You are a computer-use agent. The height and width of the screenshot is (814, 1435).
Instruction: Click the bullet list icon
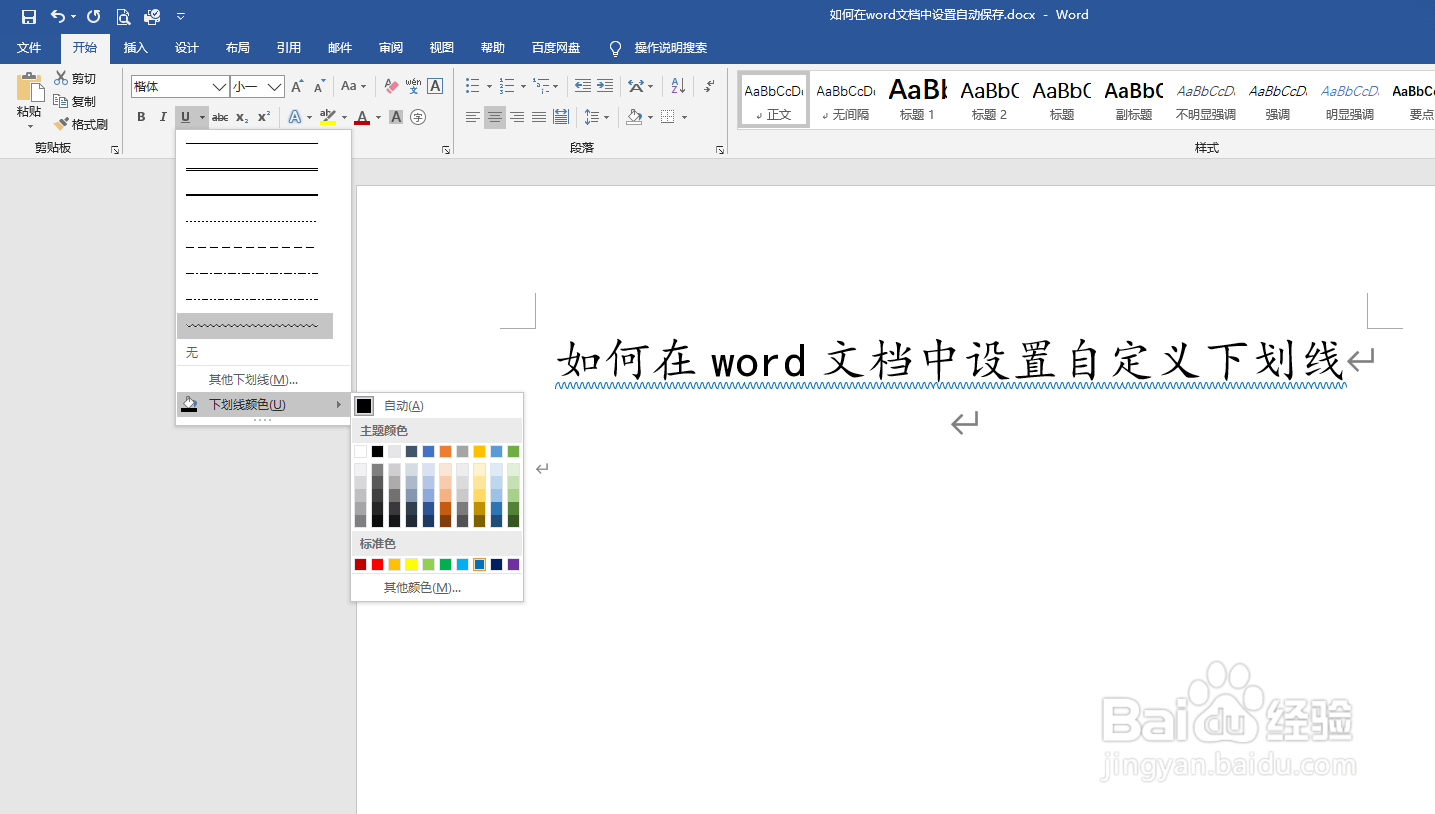pos(473,87)
